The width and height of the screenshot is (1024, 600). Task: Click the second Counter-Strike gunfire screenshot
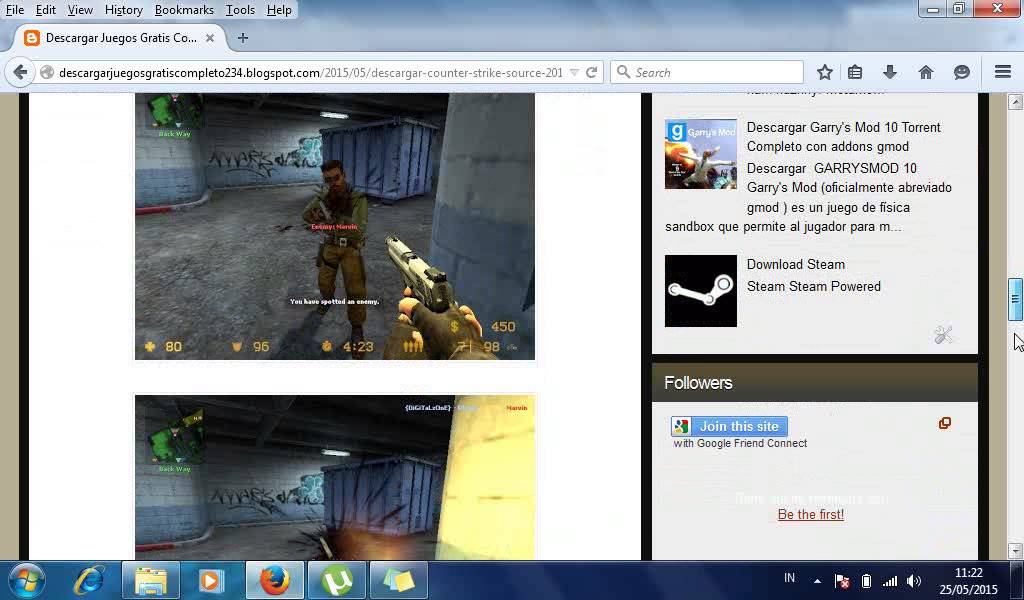tap(334, 477)
